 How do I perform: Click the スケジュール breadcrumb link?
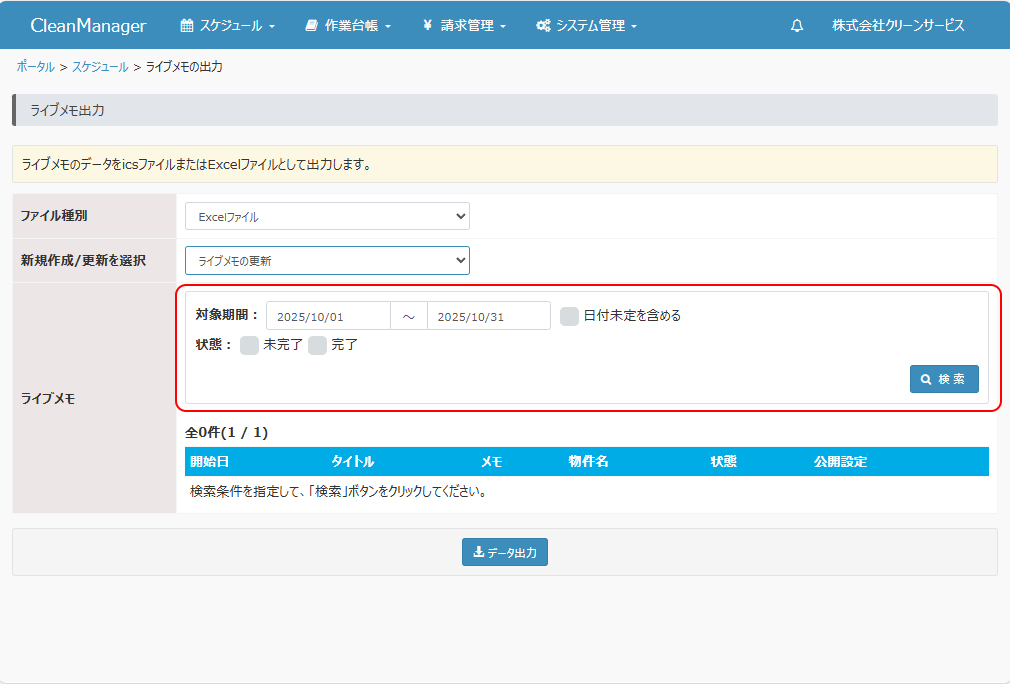[100, 67]
